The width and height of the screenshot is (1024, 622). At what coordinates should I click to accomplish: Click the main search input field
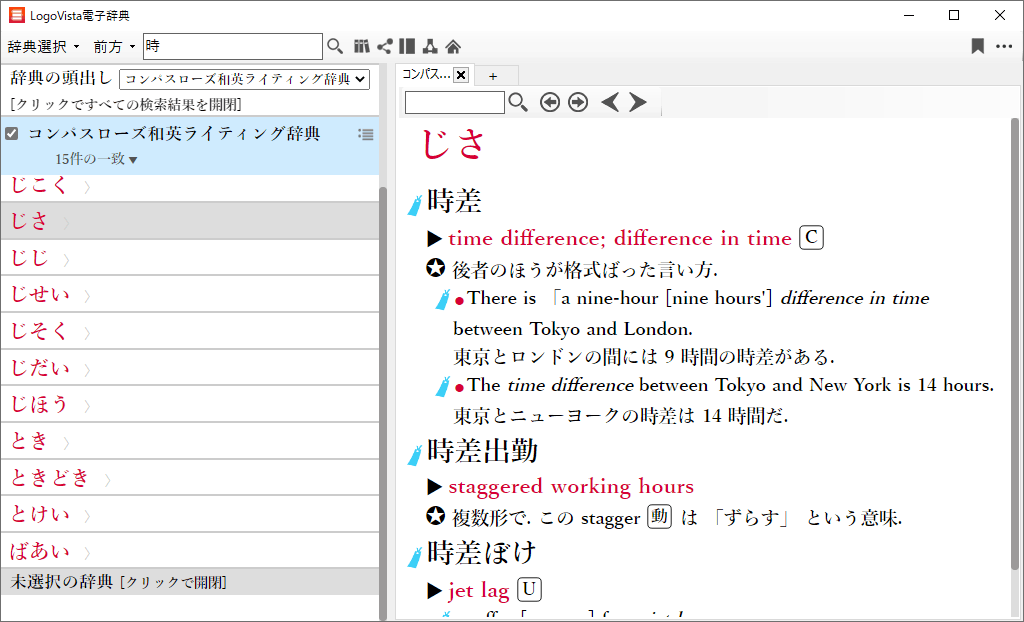[232, 46]
